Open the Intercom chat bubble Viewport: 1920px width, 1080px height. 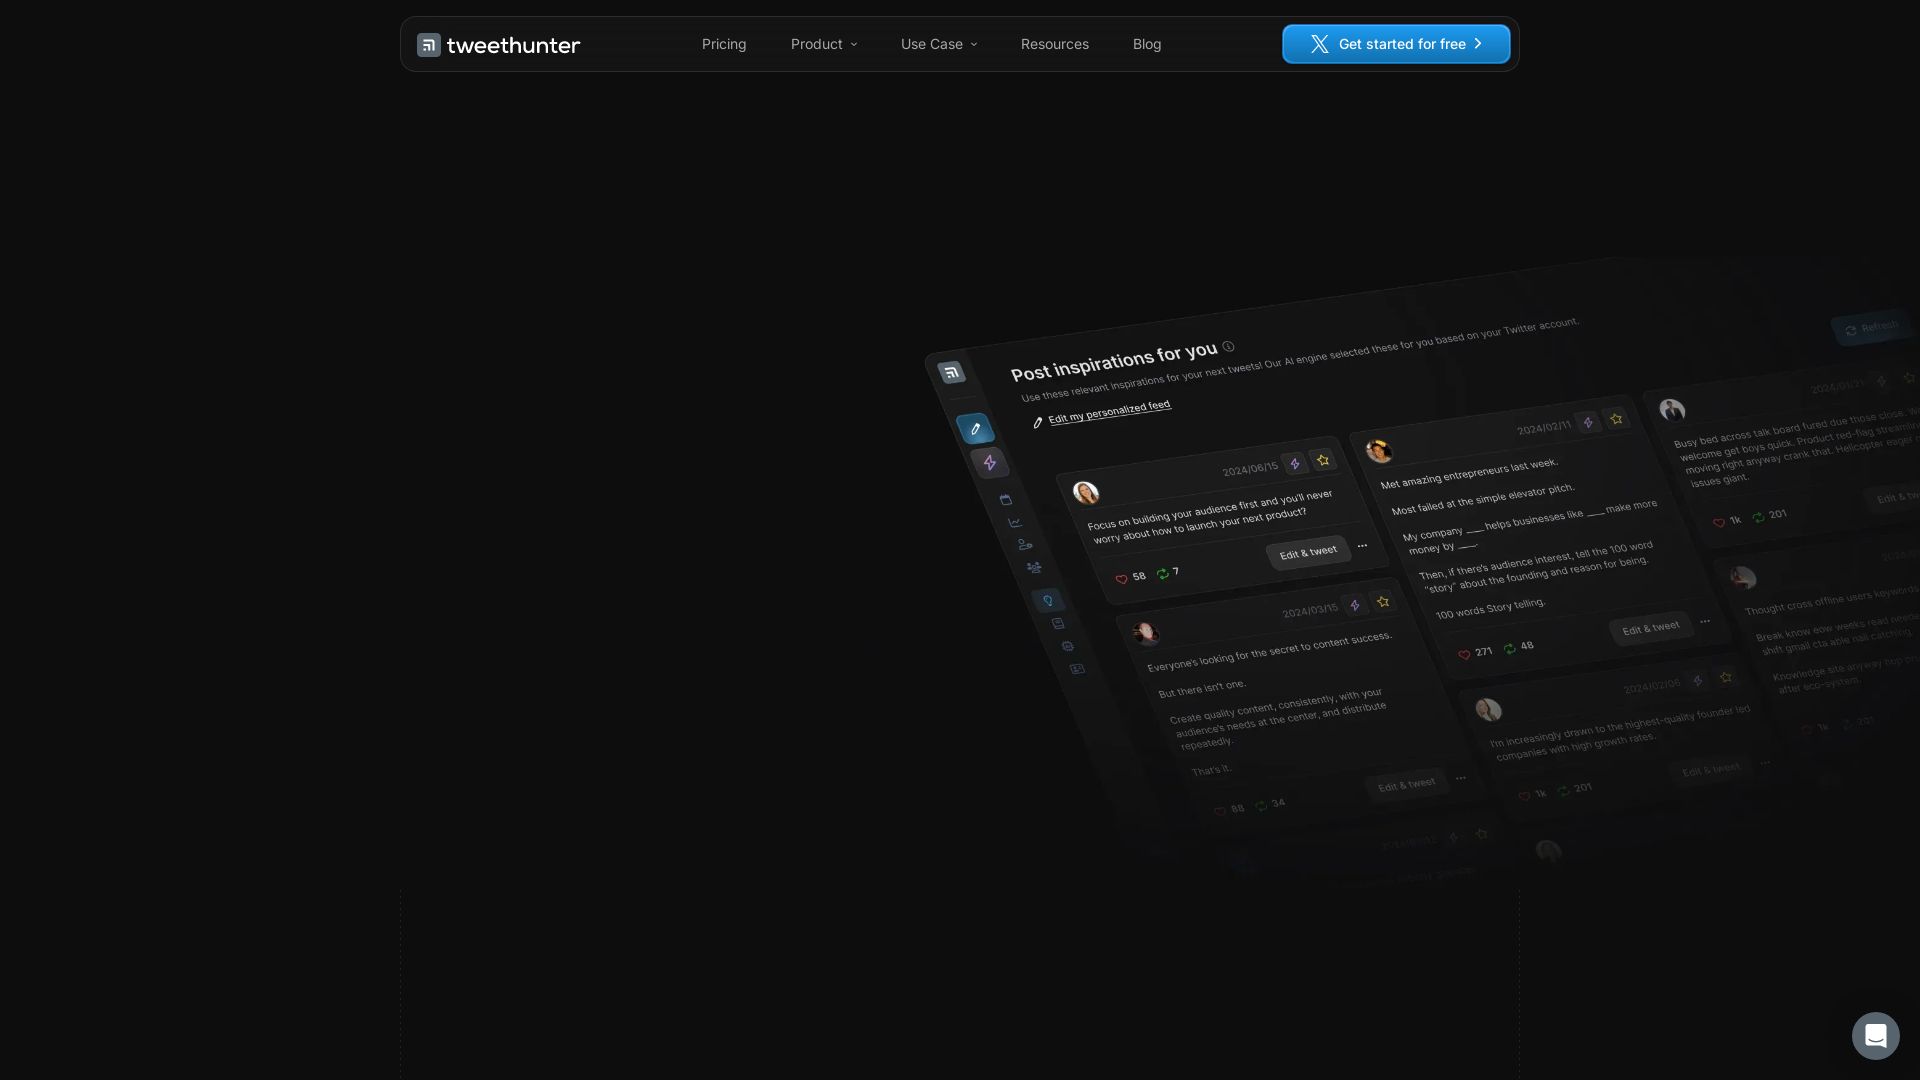coord(1875,1035)
